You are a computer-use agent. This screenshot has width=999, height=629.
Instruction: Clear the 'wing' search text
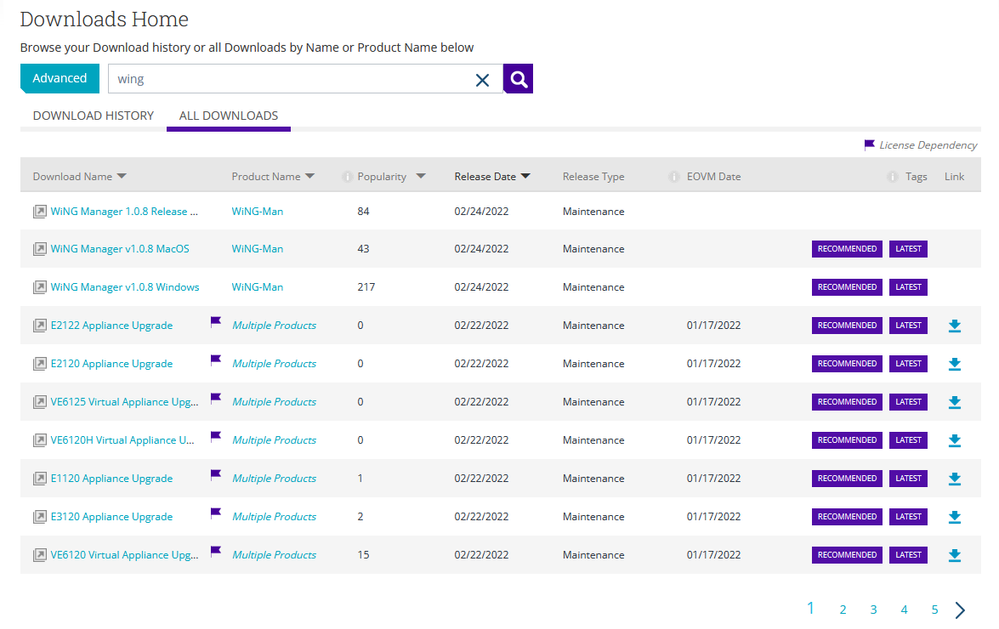coord(482,80)
